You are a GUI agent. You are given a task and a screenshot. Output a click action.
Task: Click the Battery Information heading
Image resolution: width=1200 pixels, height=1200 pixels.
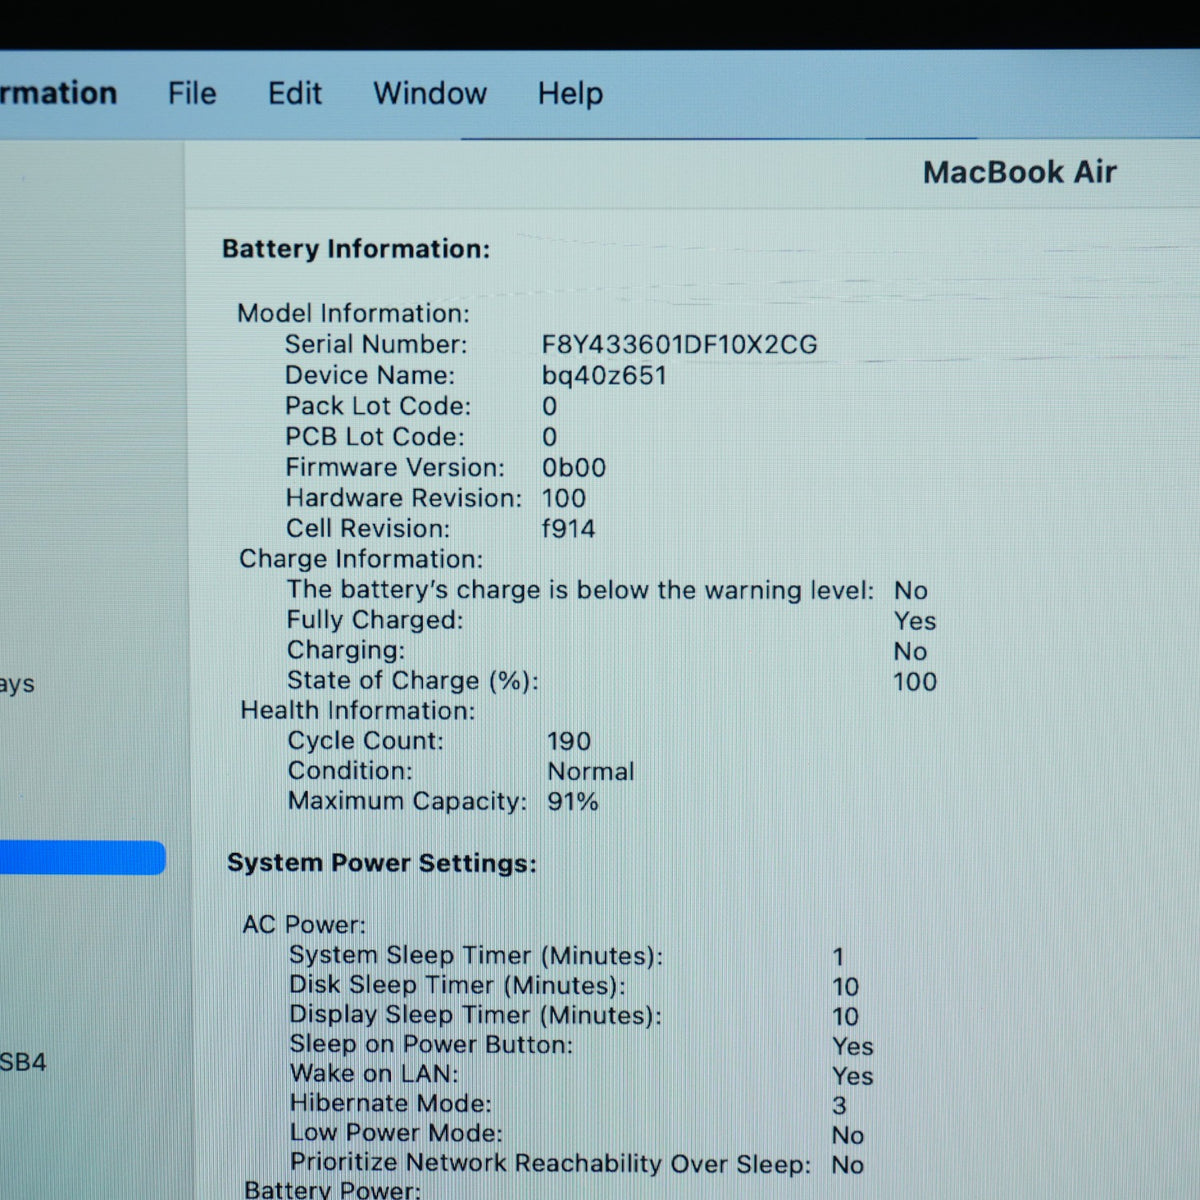click(x=356, y=249)
